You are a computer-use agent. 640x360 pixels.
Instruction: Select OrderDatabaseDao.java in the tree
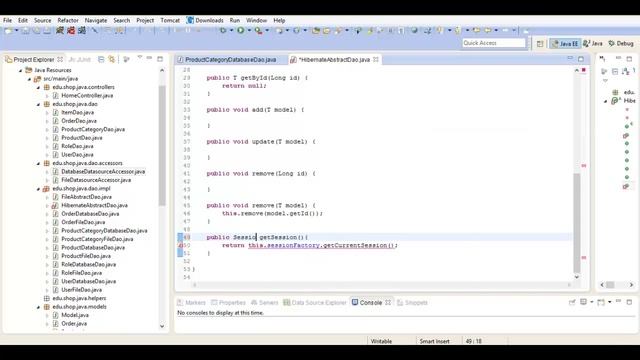tap(90, 214)
